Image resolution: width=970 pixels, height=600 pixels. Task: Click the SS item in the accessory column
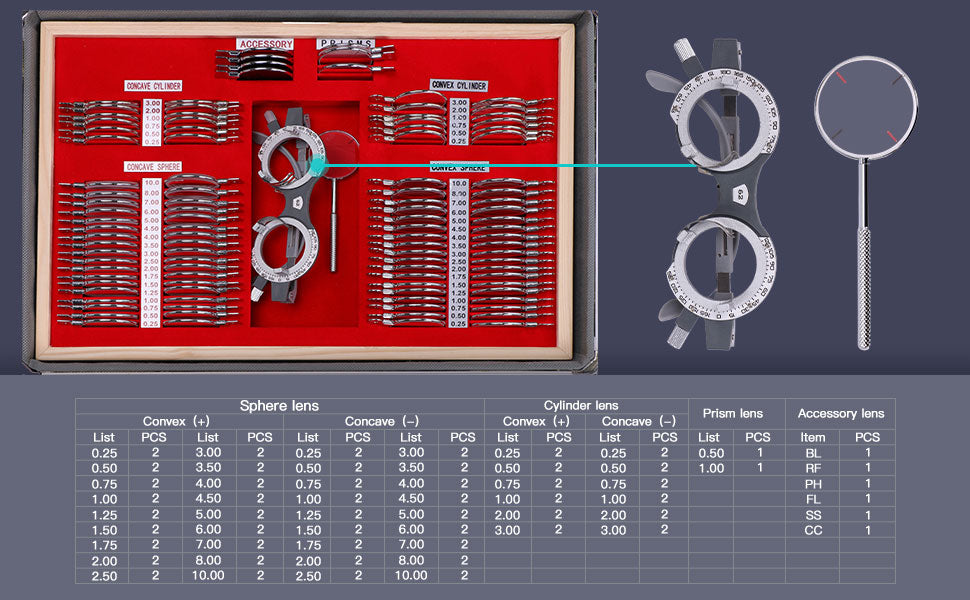coord(813,515)
